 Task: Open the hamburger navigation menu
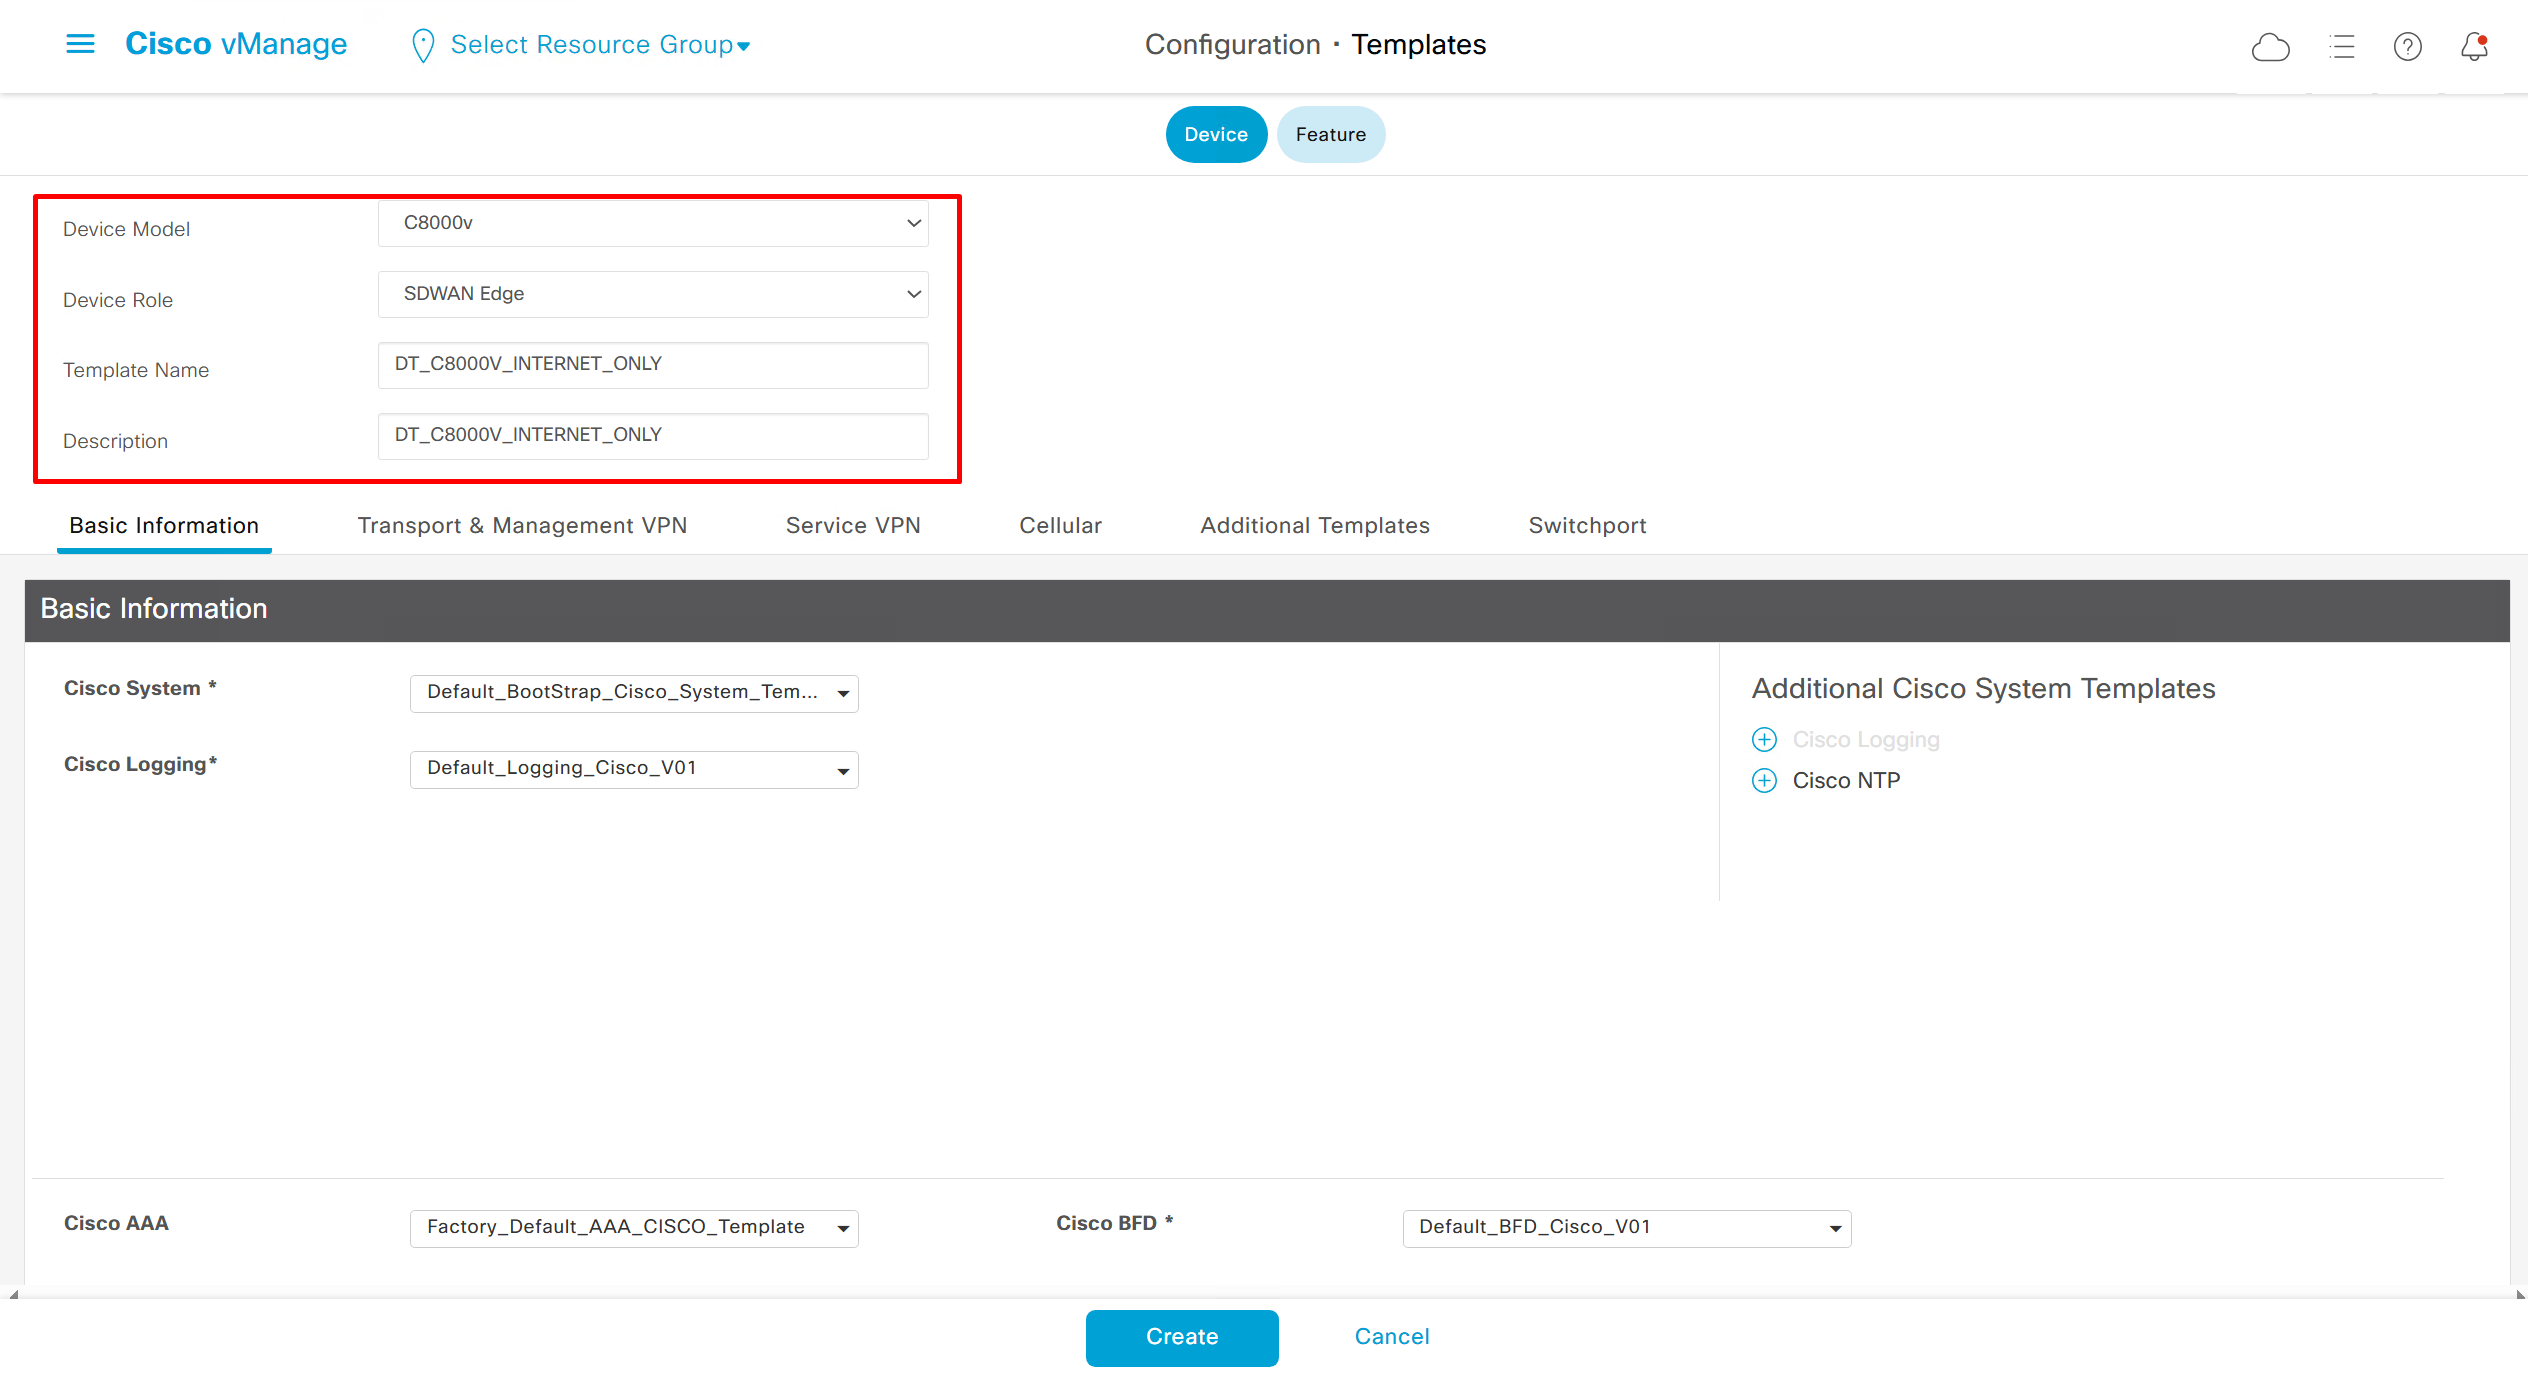coord(80,44)
